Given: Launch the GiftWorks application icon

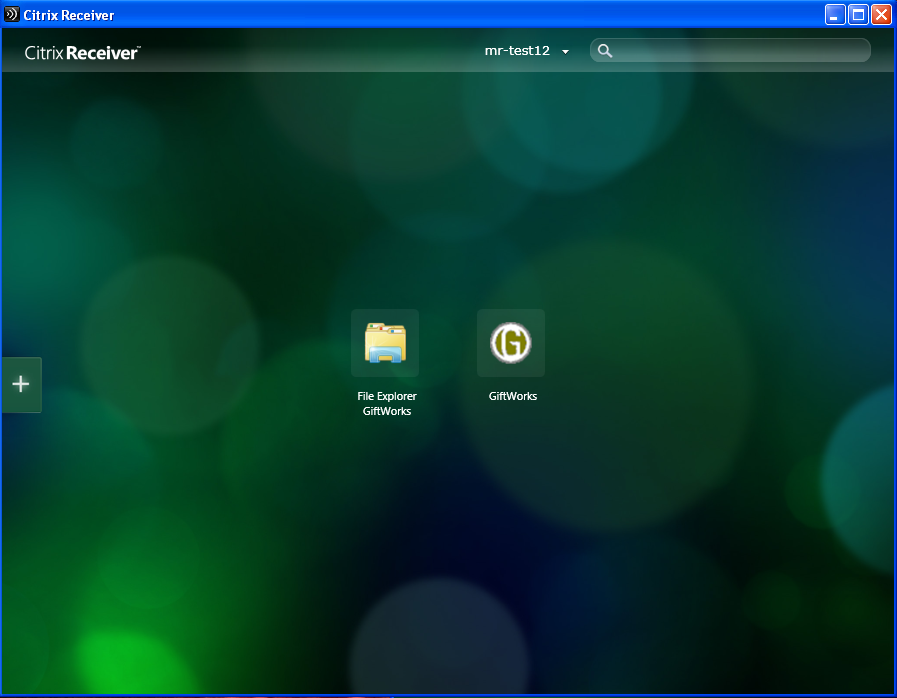Looking at the screenshot, I should 511,343.
